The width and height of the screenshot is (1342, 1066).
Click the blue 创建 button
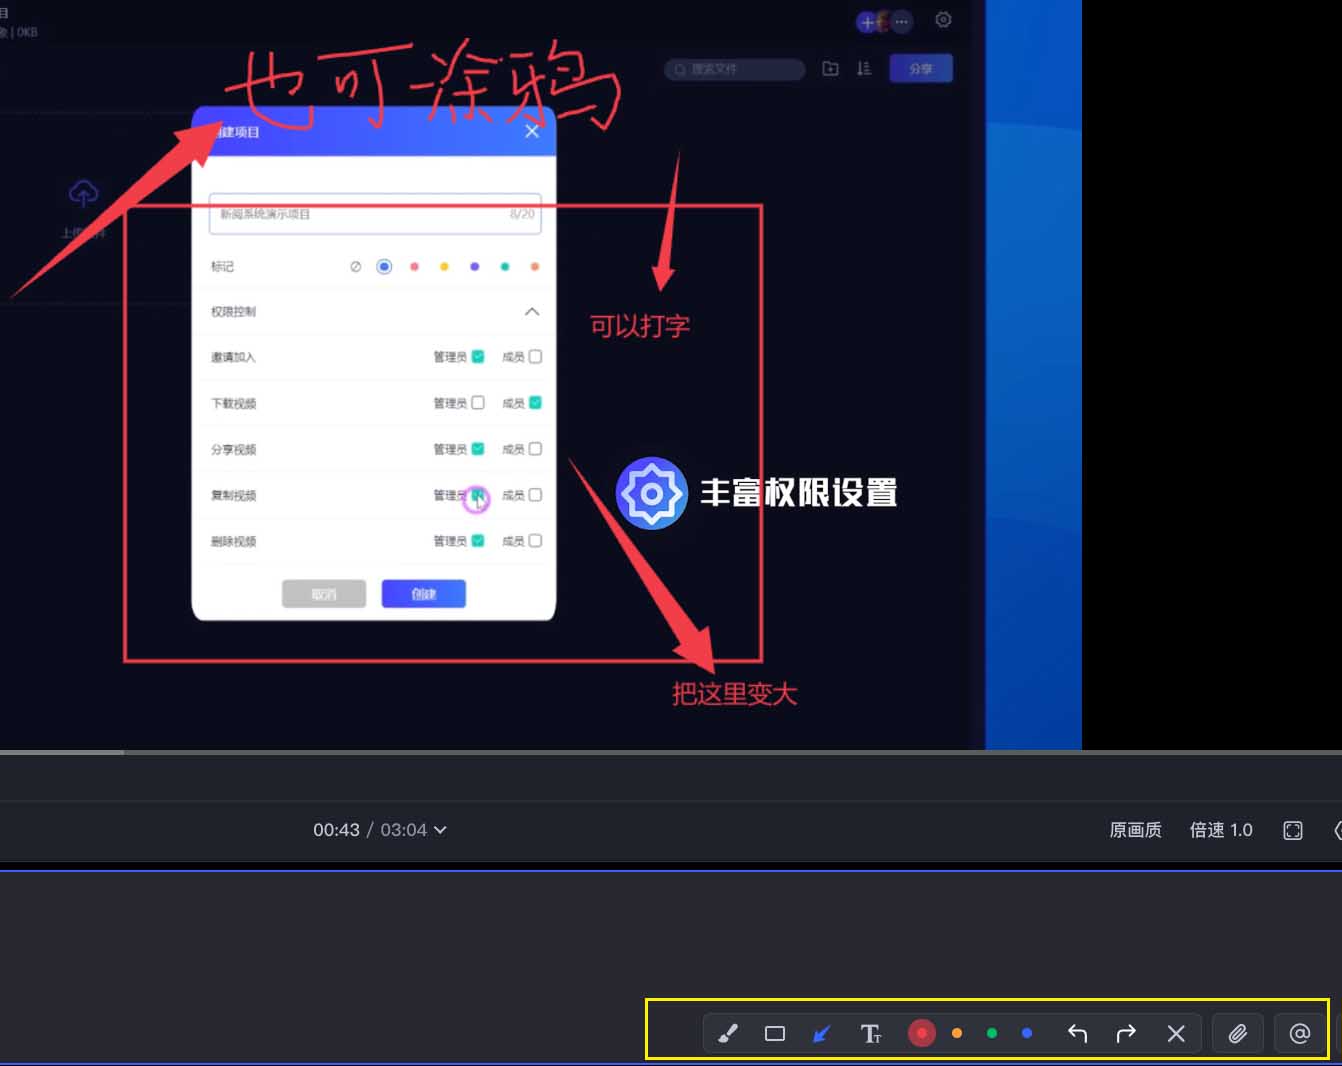(423, 594)
